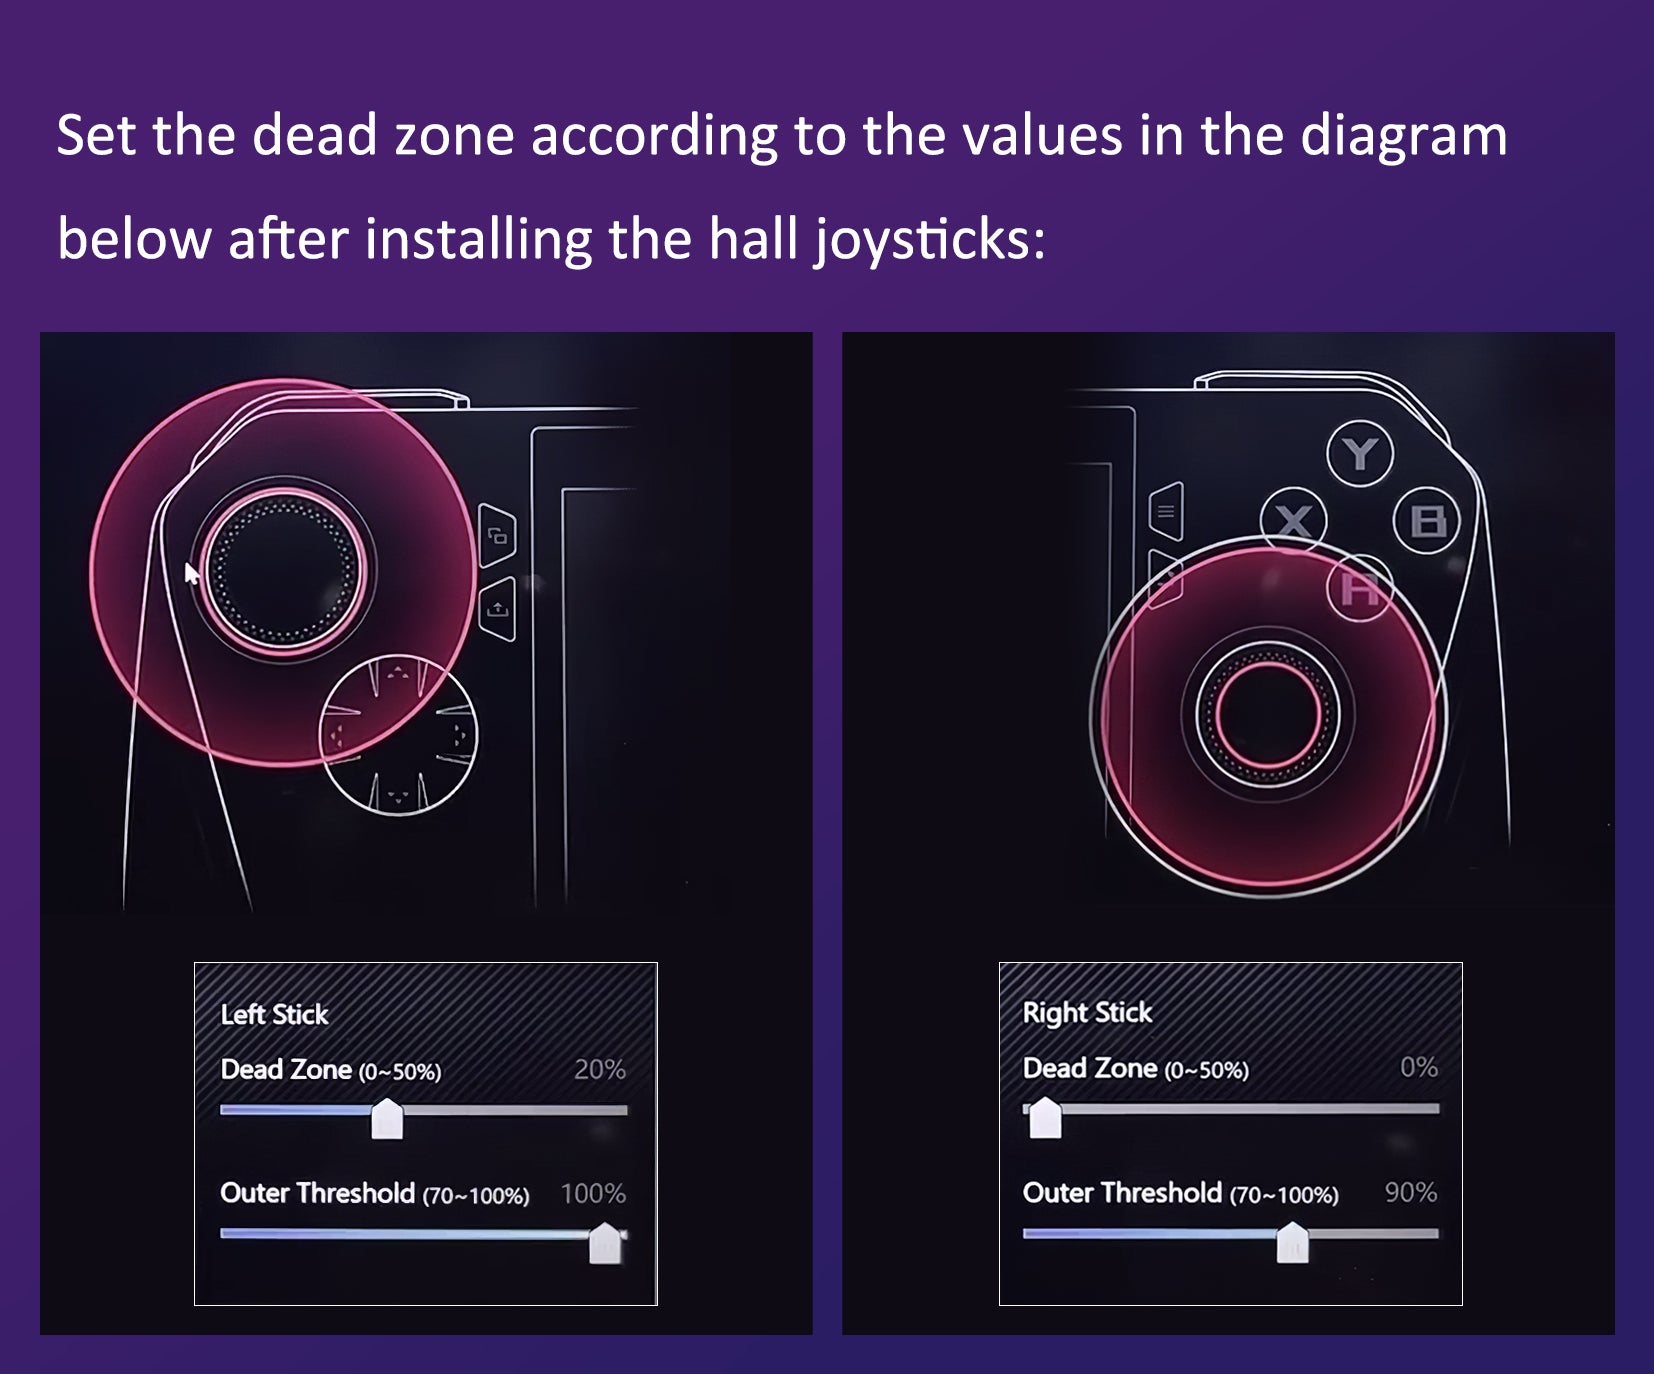The image size is (1654, 1374).
Task: Click the Right Stick Dead Zone slider handle
Action: click(1045, 1117)
